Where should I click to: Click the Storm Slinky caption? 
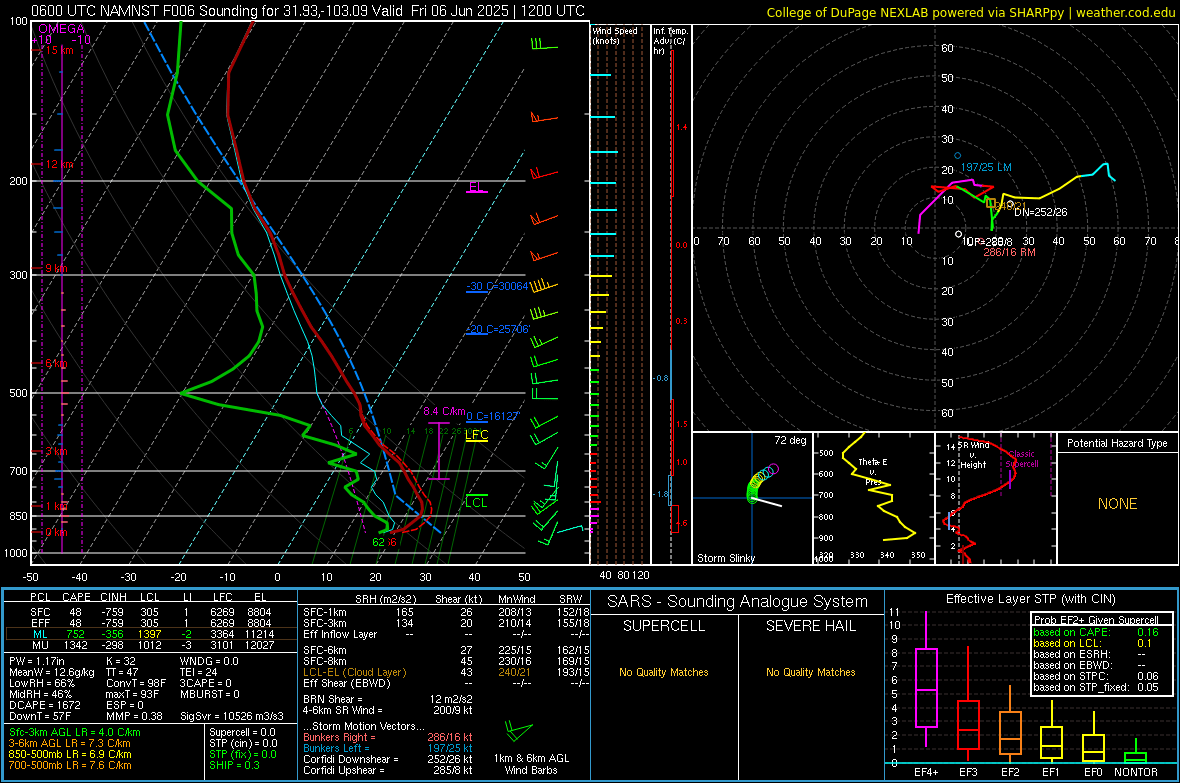point(725,558)
